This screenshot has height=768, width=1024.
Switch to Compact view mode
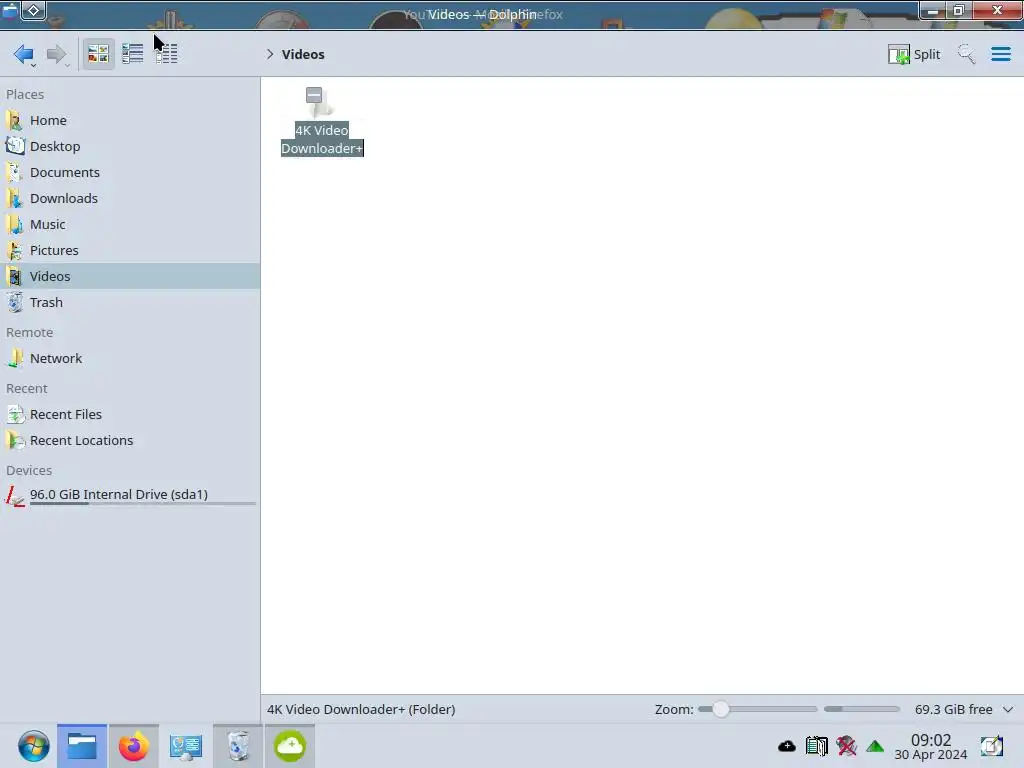tap(133, 54)
